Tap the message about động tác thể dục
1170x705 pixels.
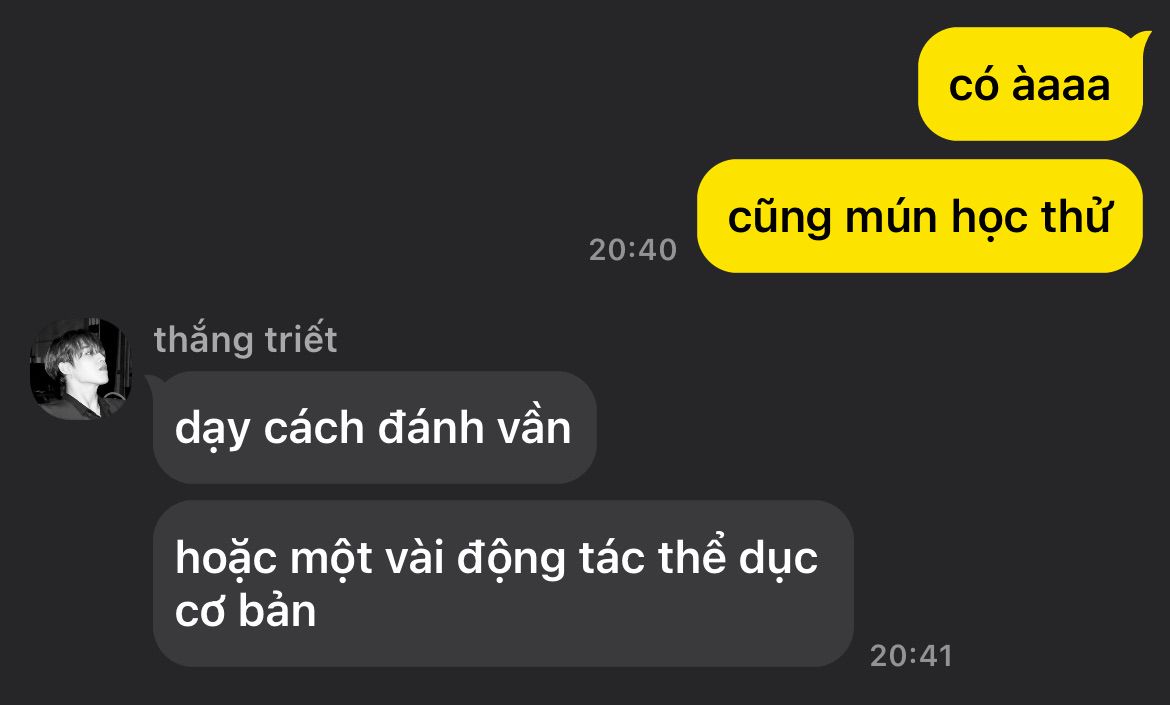click(x=503, y=583)
